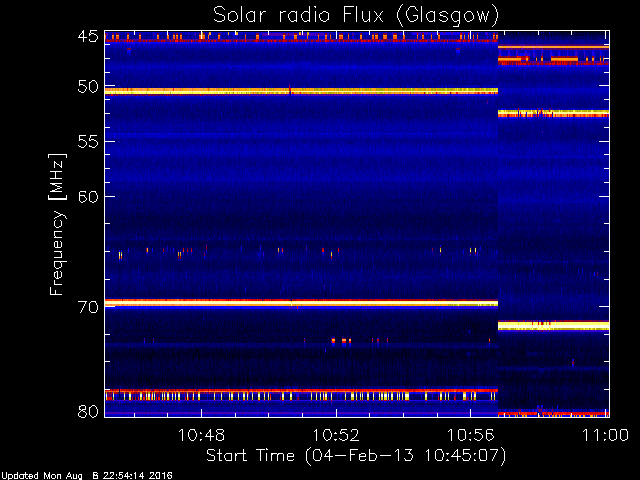The image size is (640, 480).
Task: Click the plot title 'Solar radio Flux (Glasgow)'
Action: (x=356, y=15)
